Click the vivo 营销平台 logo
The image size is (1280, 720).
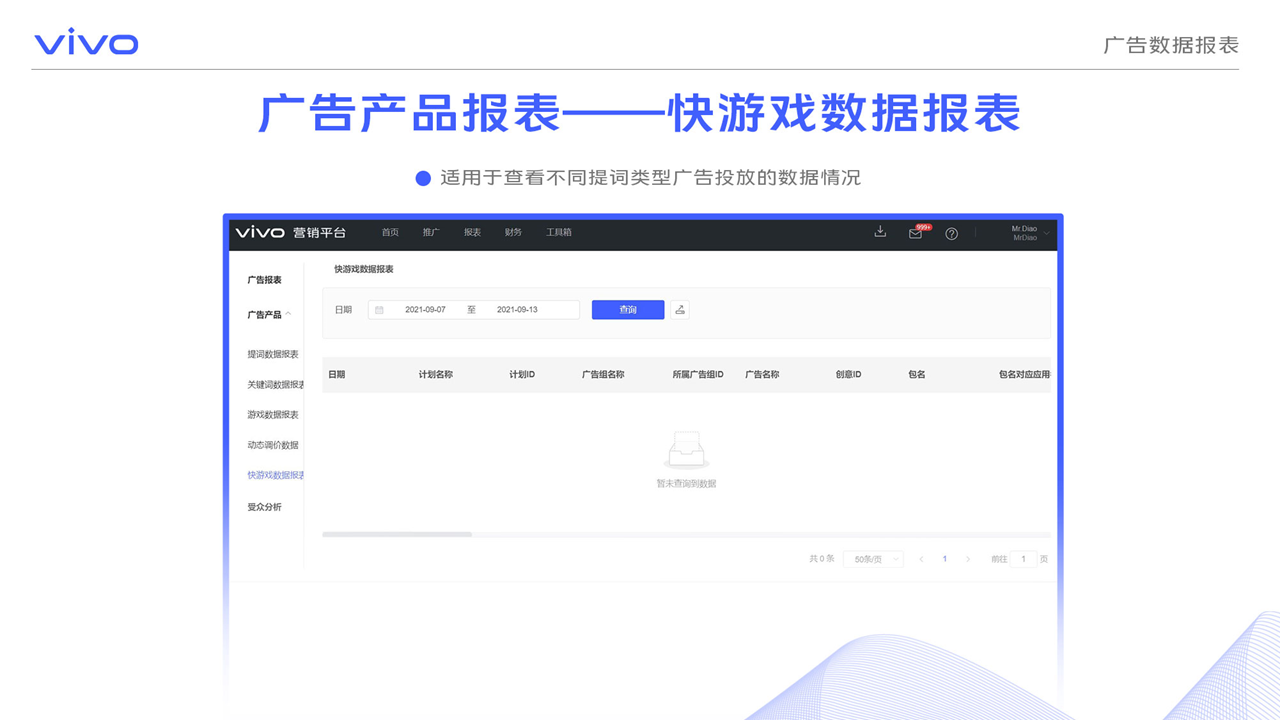pos(290,232)
